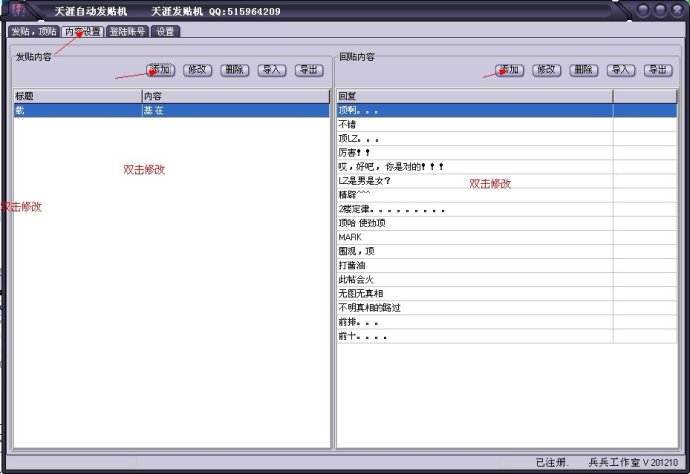The height and width of the screenshot is (474, 690).
Task: Open the 发贴，顶贴 tab
Action: pos(33,31)
